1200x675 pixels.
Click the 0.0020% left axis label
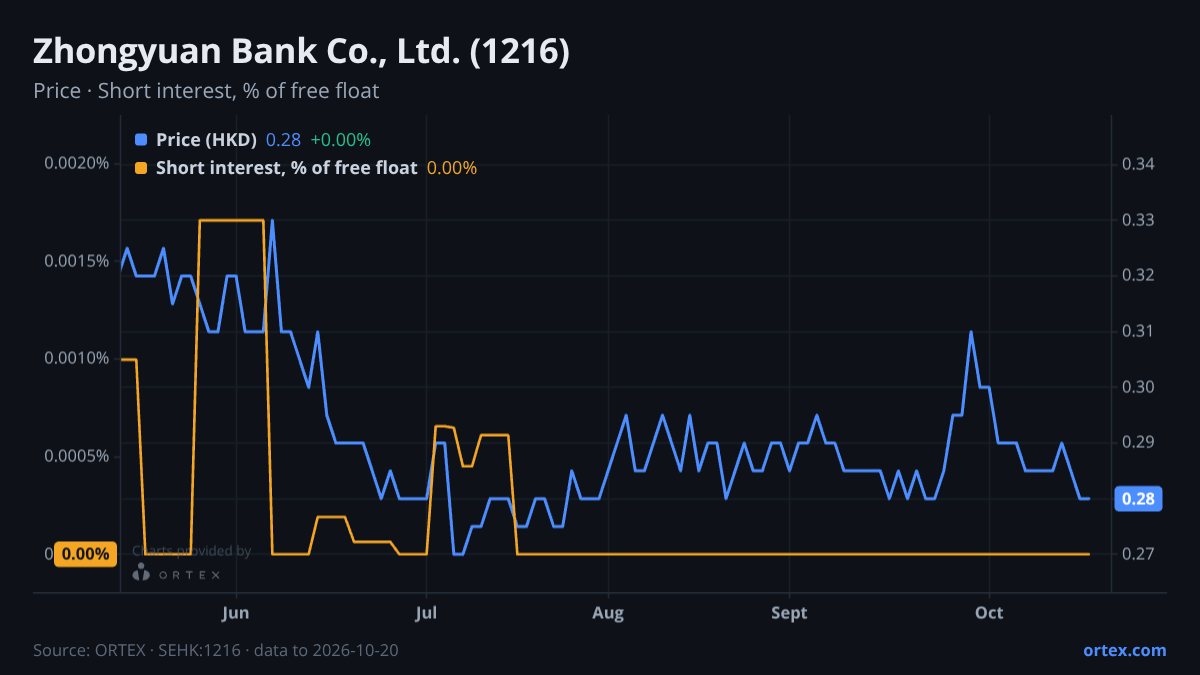pyautogui.click(x=77, y=164)
